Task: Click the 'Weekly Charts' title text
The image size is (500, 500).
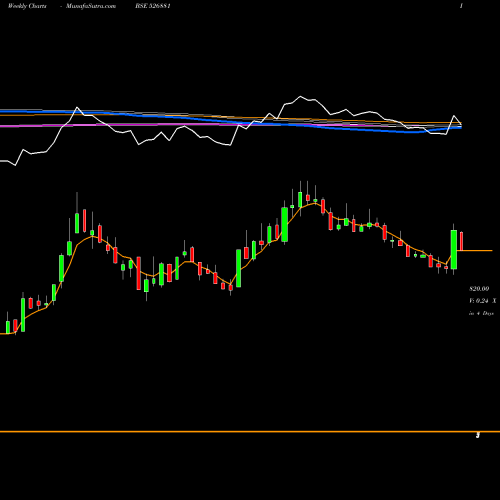Action: point(27,6)
